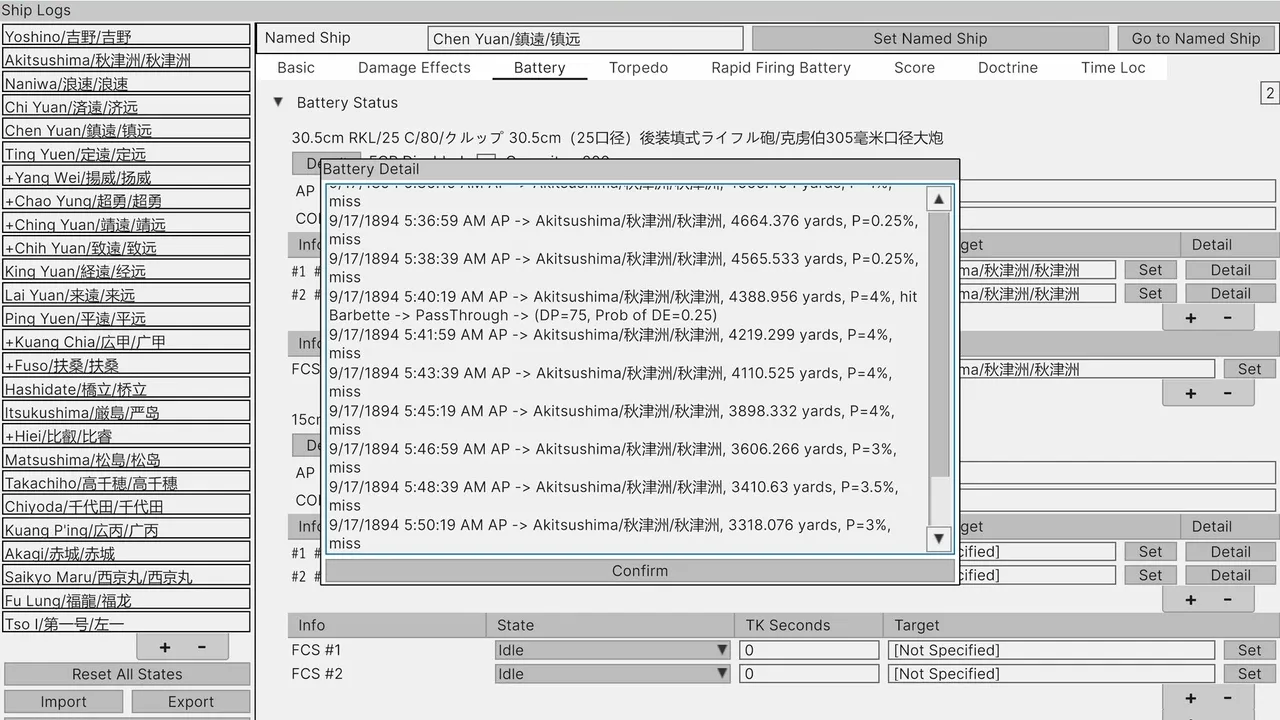1280x720 pixels.
Task: Click Reset All States
Action: [x=127, y=674]
